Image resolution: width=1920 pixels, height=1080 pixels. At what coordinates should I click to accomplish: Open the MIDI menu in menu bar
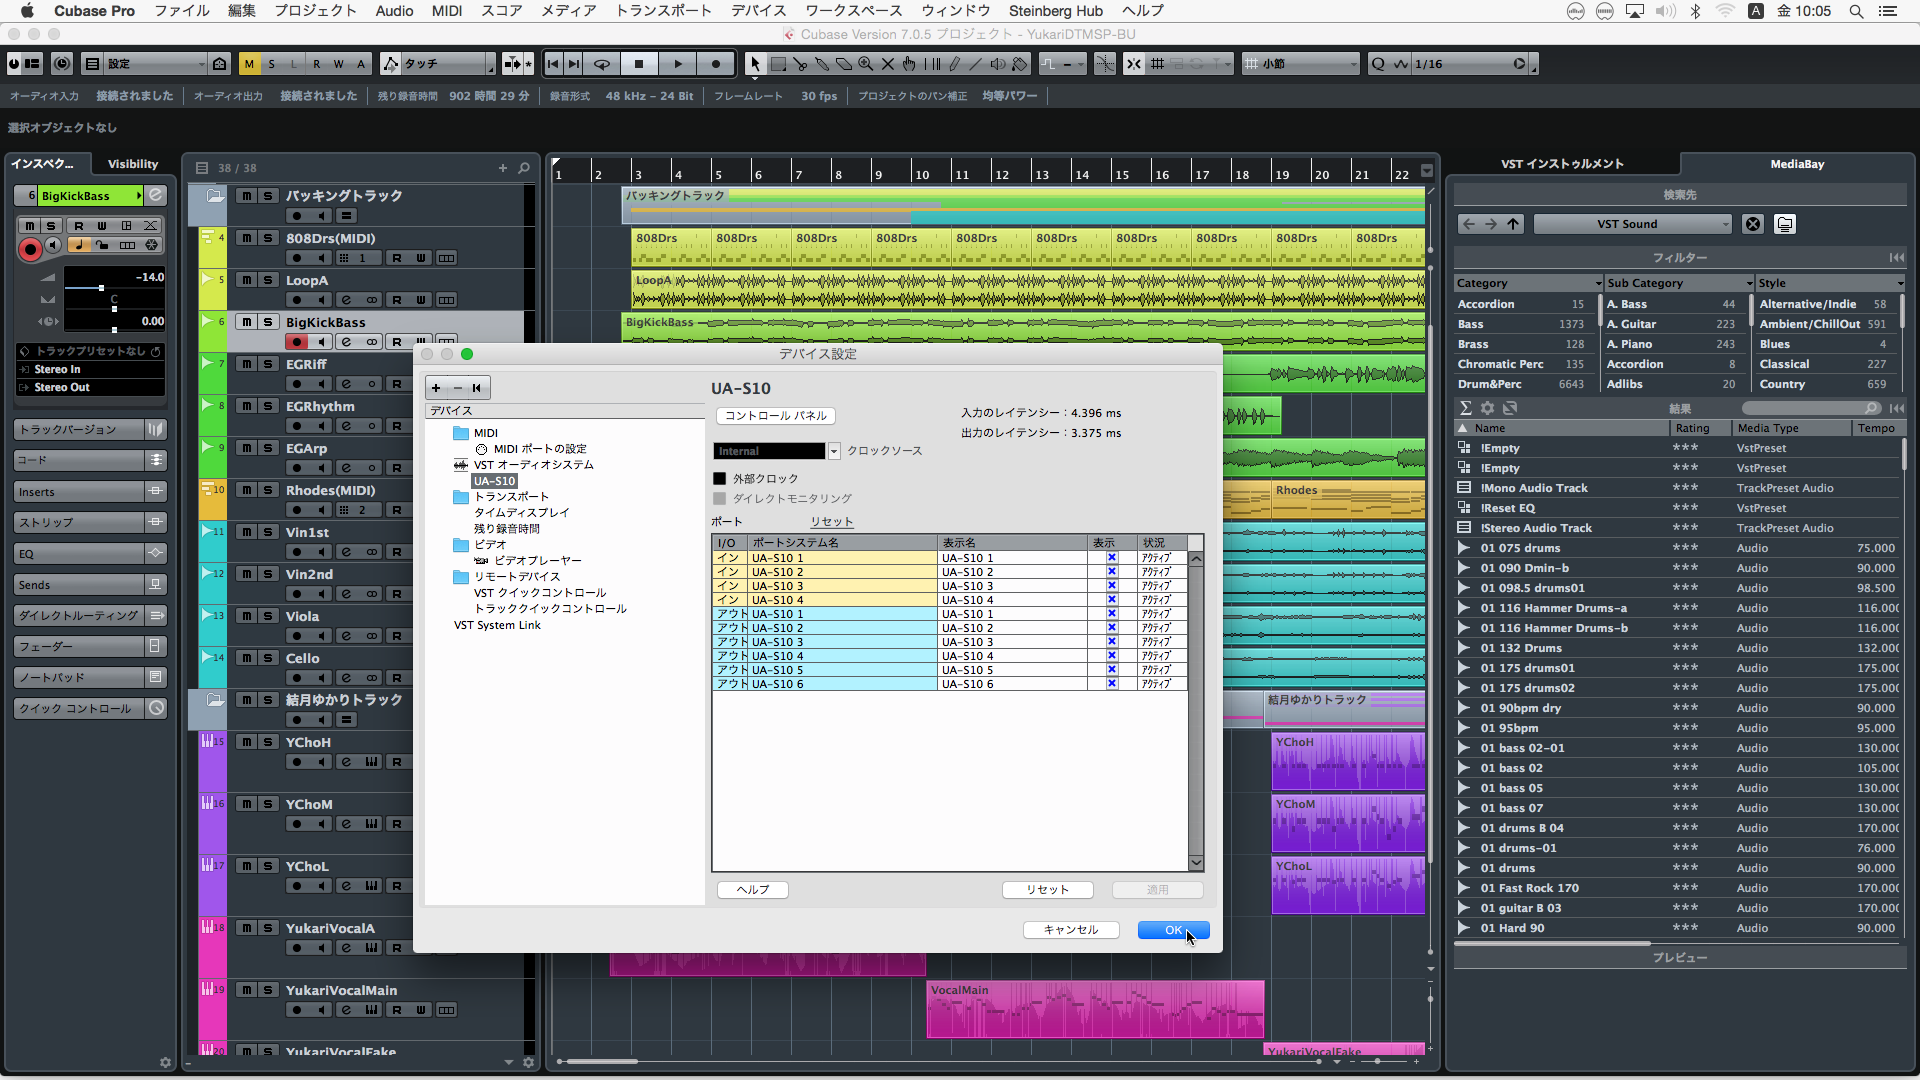coord(446,11)
